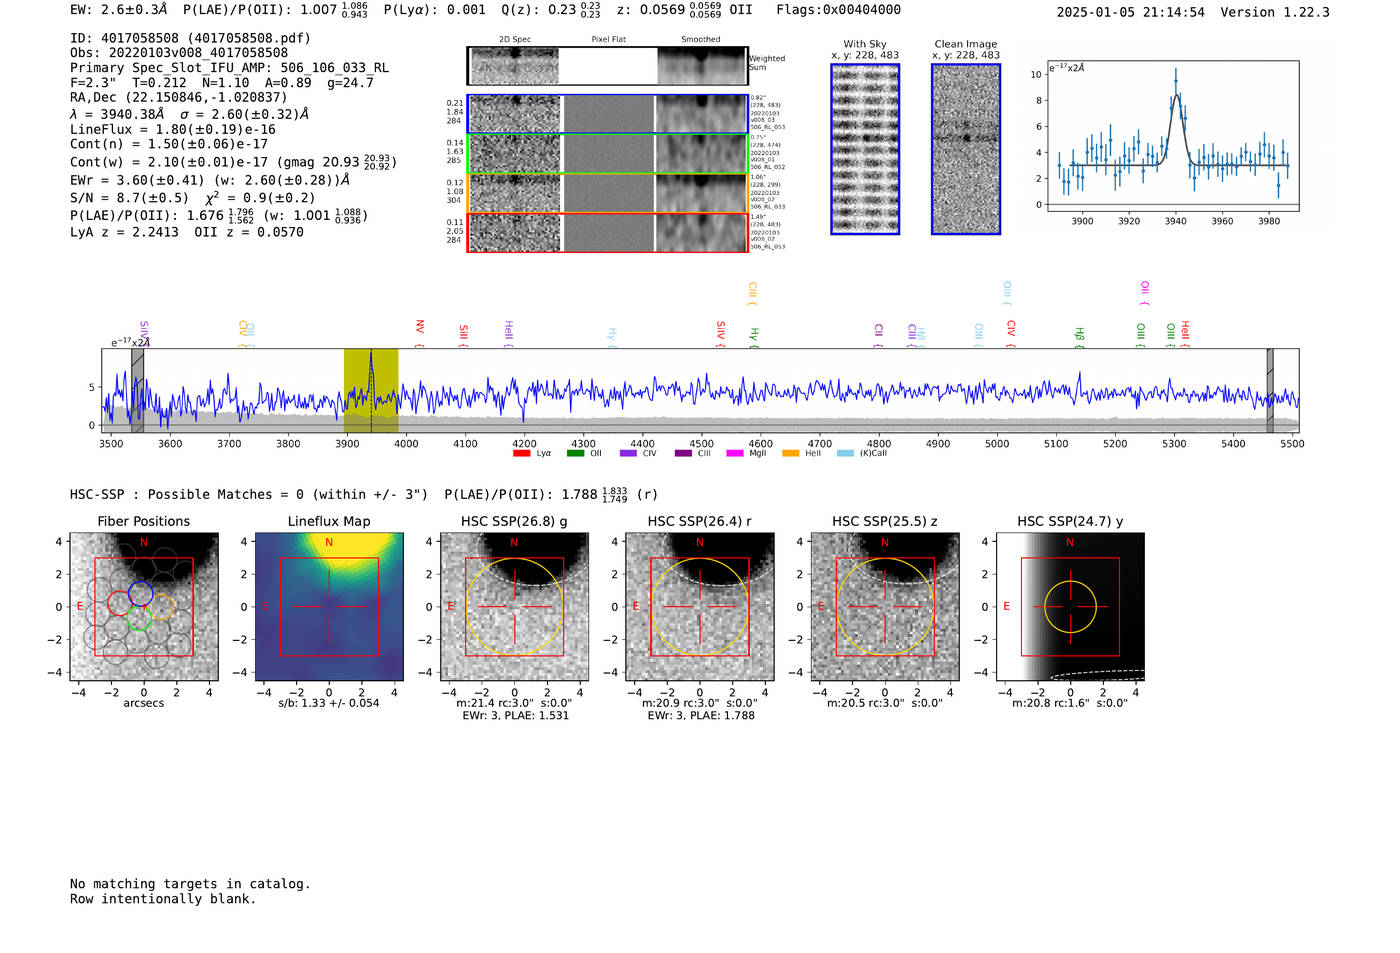This screenshot has height=953, width=1400.
Task: Click the 's/b: 1.33 +/- 0.054' caption
Action: point(329,703)
